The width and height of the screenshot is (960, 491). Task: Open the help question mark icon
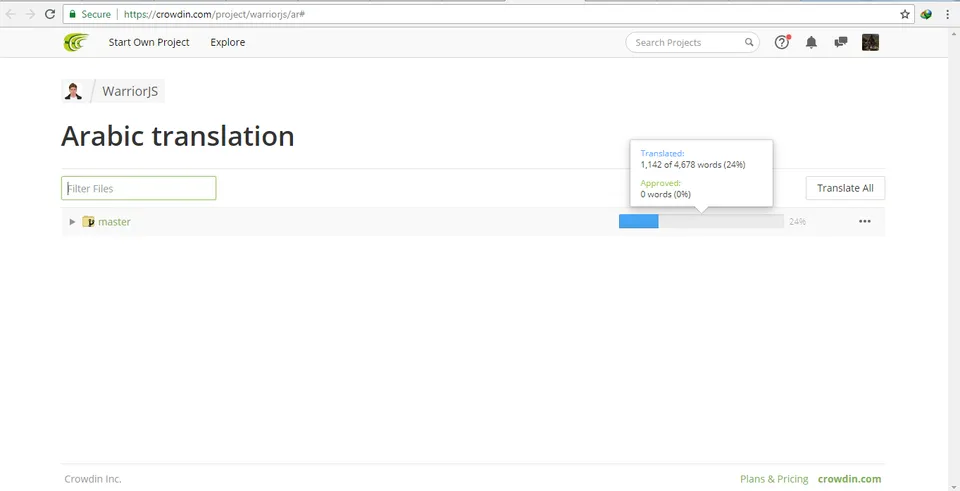(x=782, y=42)
